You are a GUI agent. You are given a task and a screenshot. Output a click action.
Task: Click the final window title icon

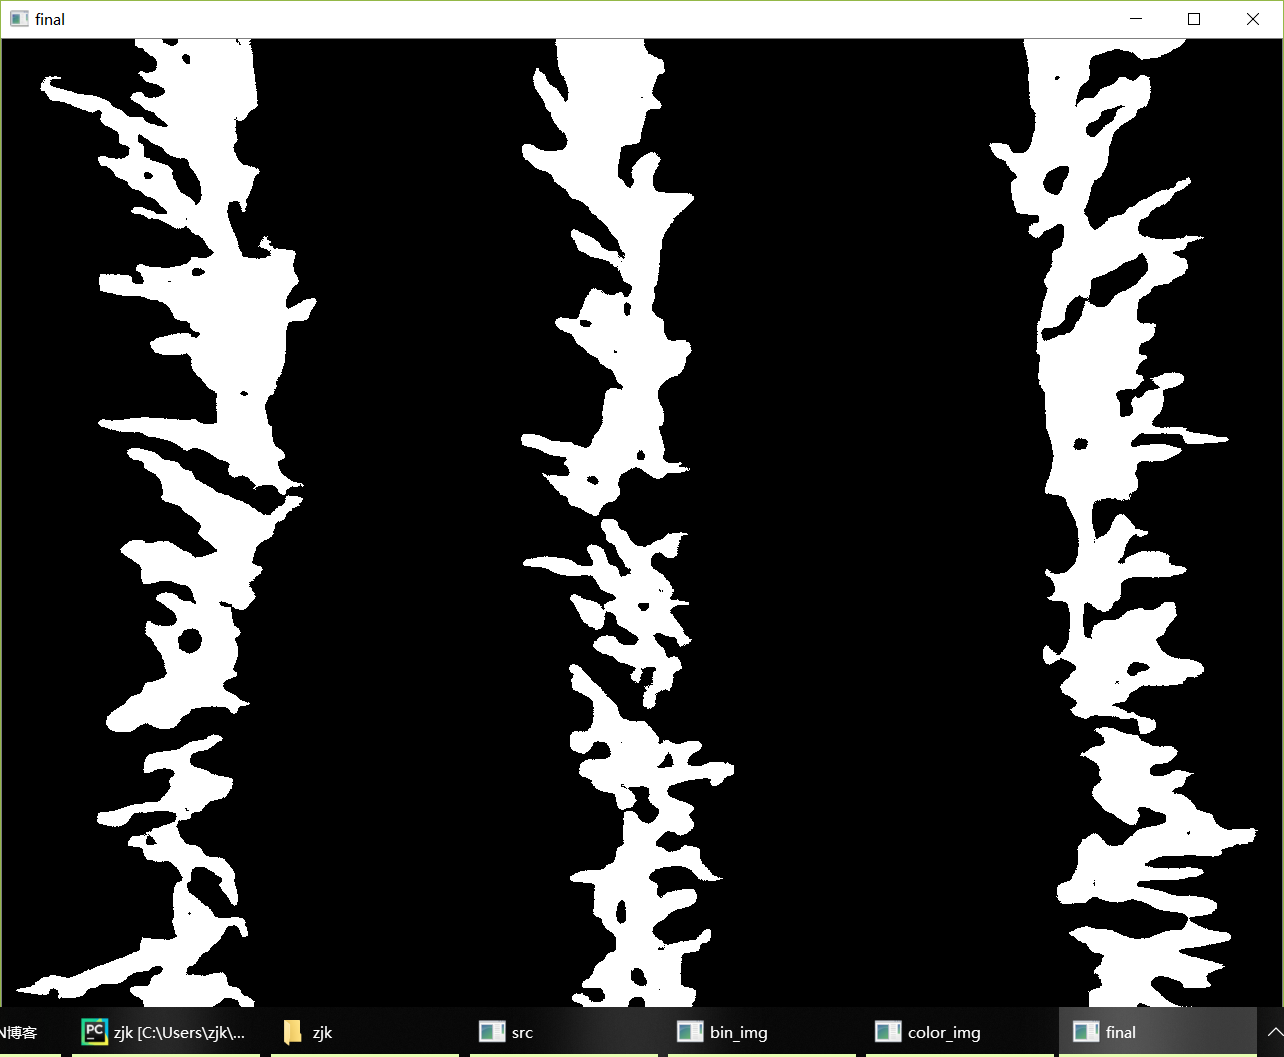pos(19,19)
